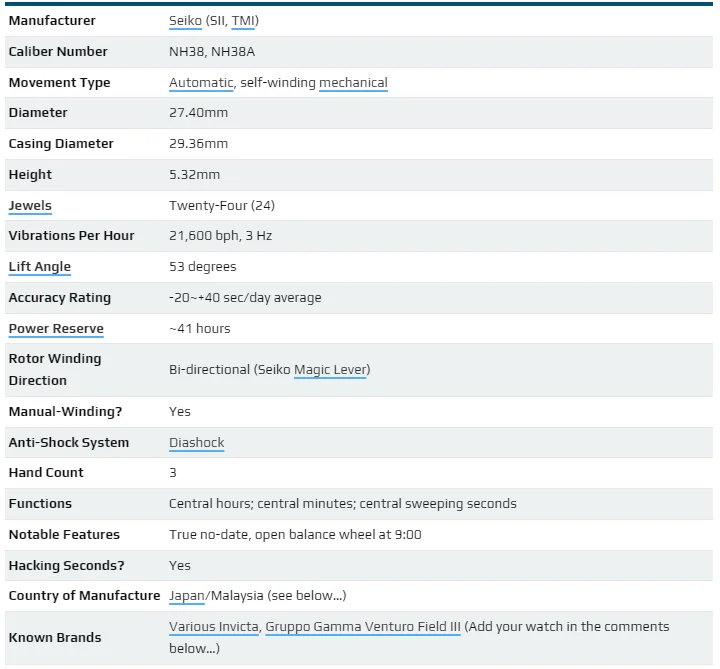Click the Hacking Seconds? label
Viewport: 720px width, 669px height.
click(67, 566)
